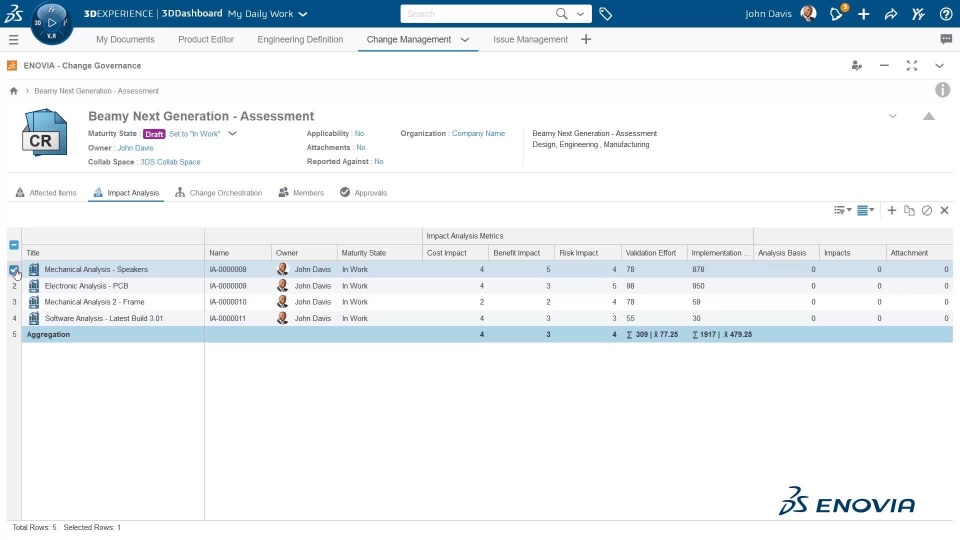Click the copy icon in table toolbar

coord(909,210)
